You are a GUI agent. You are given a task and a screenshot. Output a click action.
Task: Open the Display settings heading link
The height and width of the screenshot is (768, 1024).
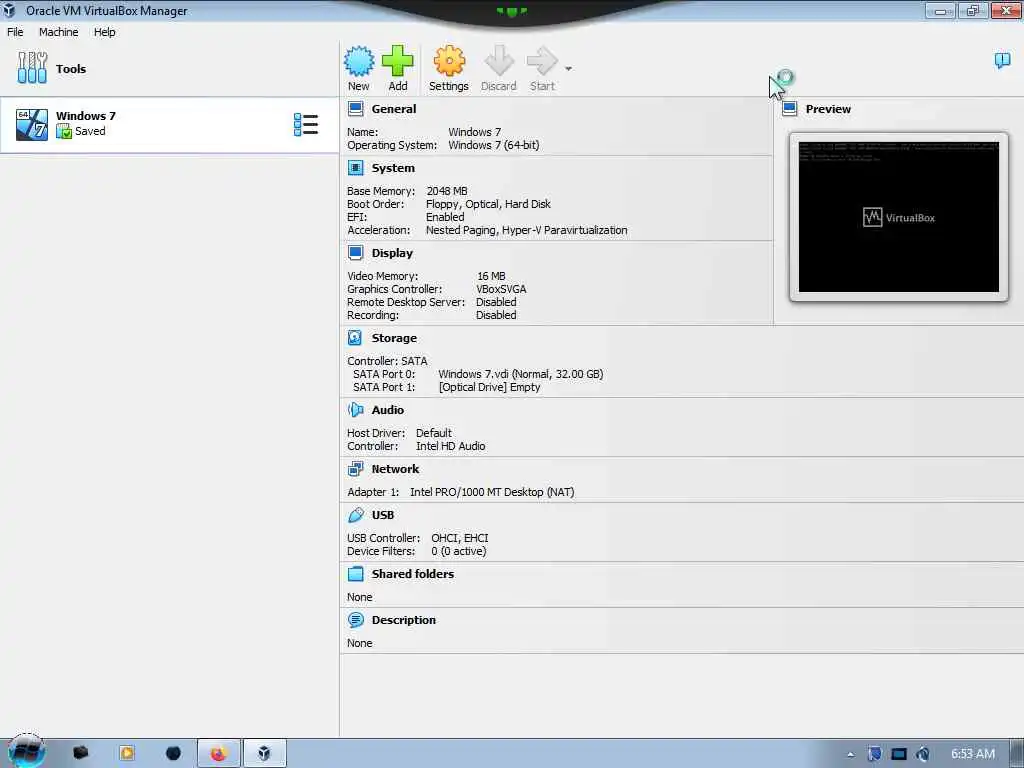(x=392, y=253)
